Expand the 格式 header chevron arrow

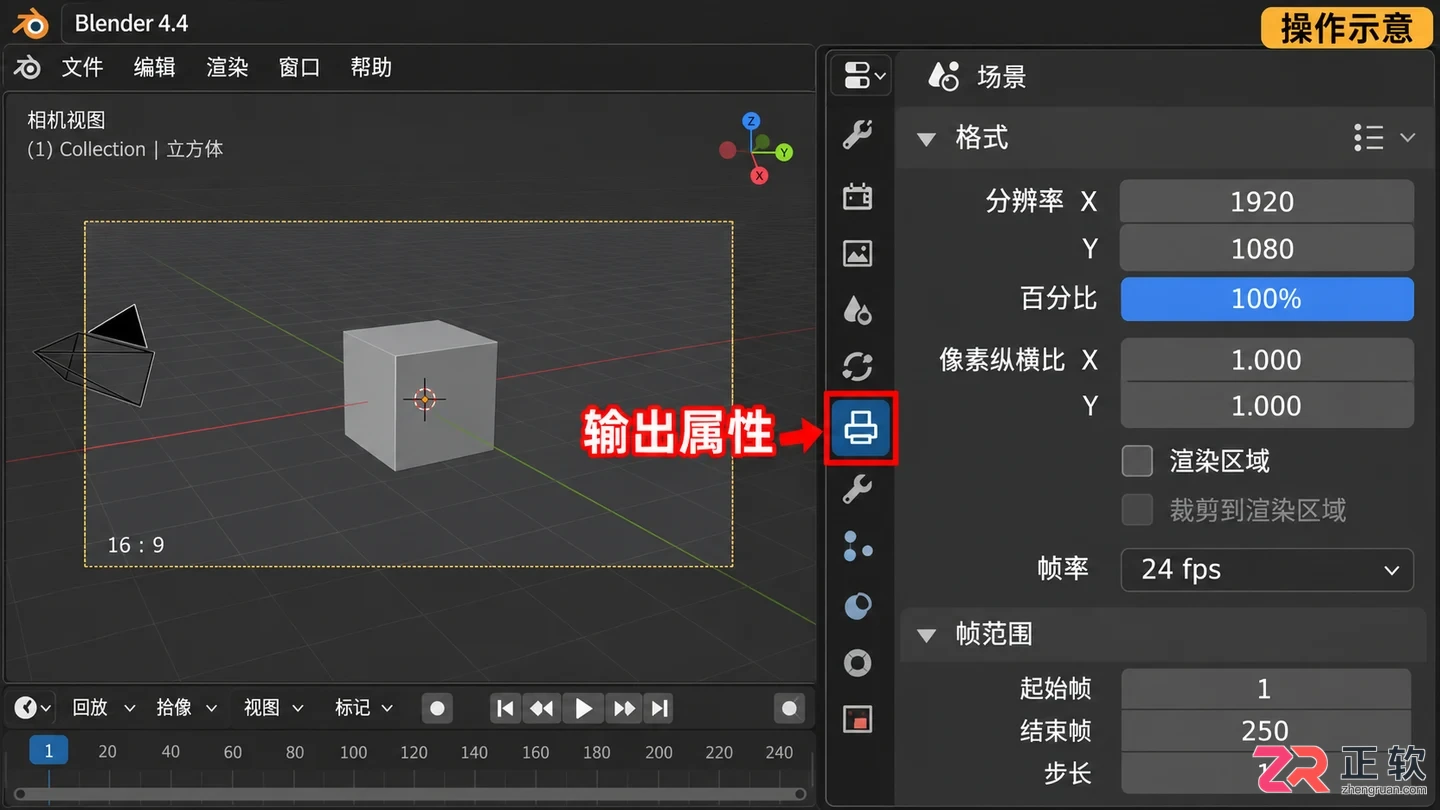pyautogui.click(x=1408, y=137)
